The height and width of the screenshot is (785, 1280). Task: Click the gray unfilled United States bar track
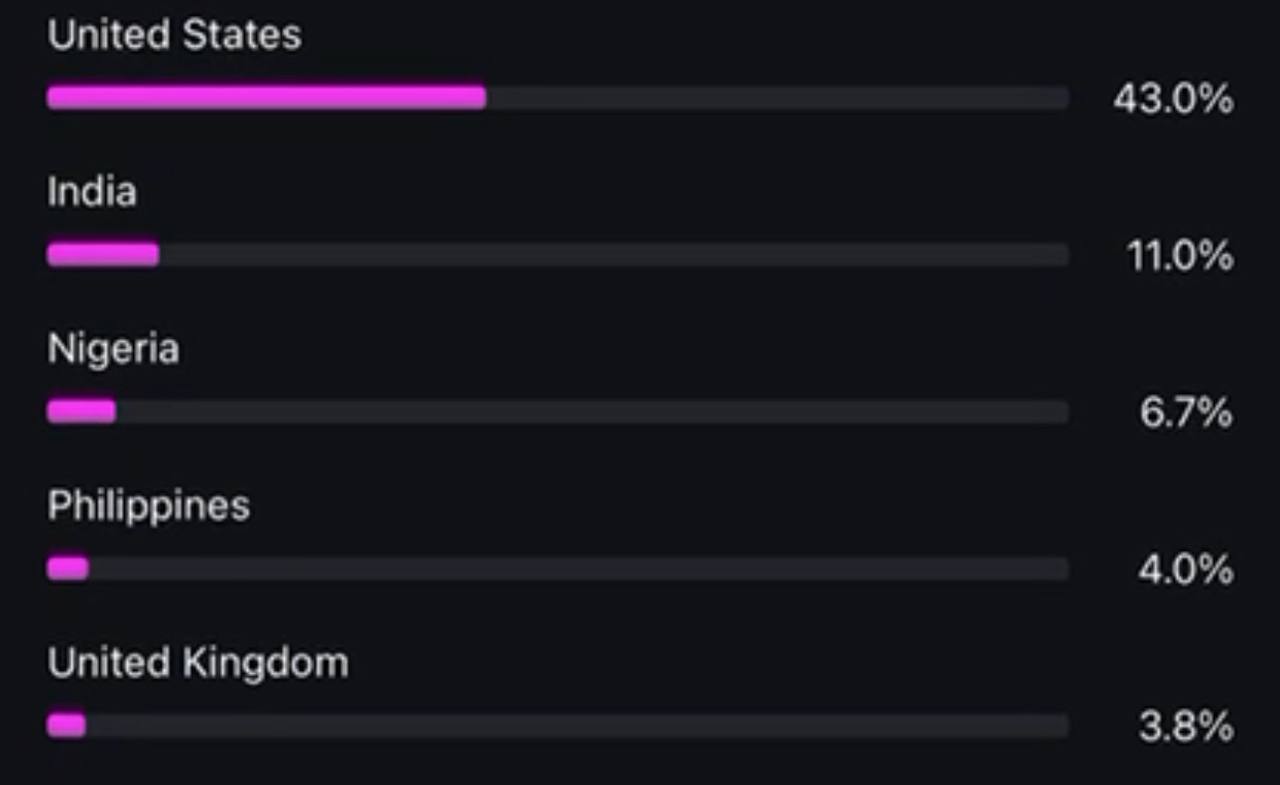pos(777,97)
